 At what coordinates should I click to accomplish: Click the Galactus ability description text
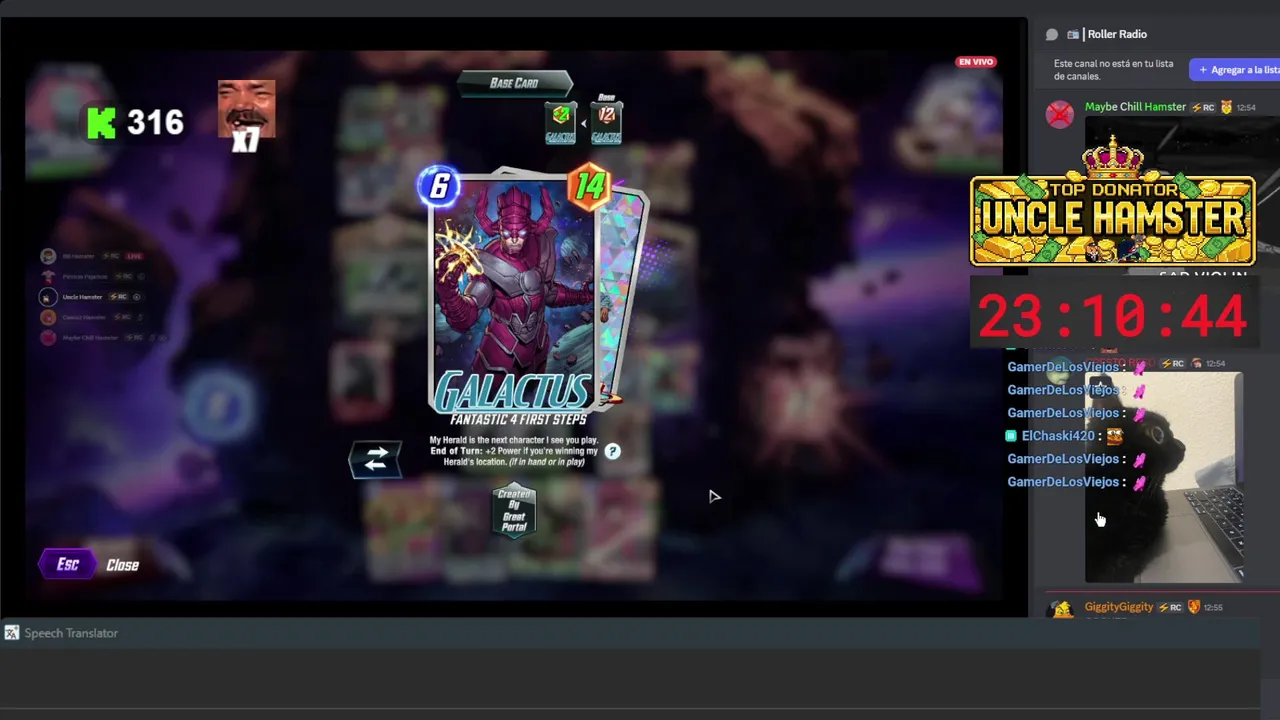pos(514,451)
